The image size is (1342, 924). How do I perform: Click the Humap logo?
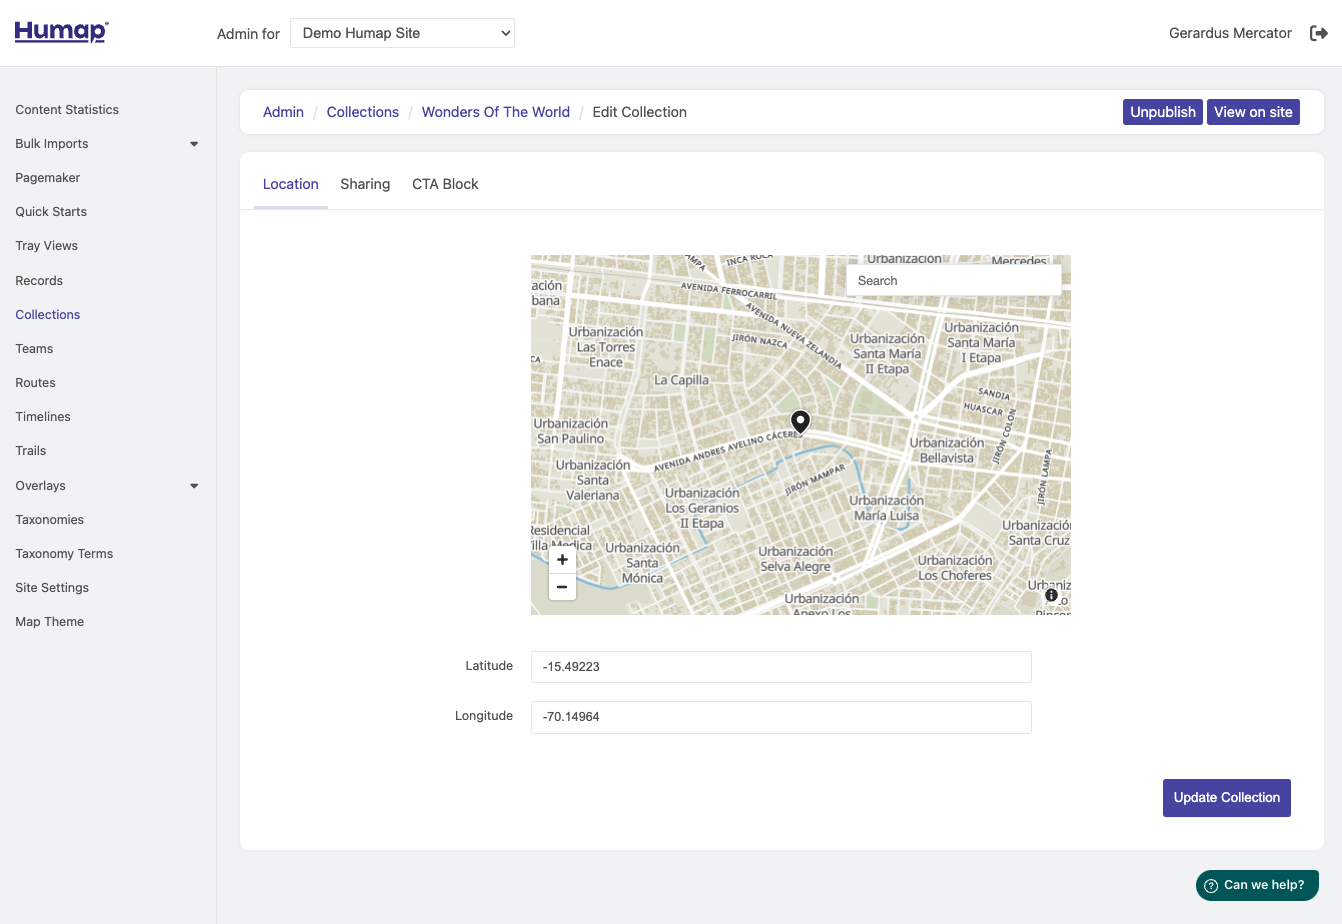[61, 32]
